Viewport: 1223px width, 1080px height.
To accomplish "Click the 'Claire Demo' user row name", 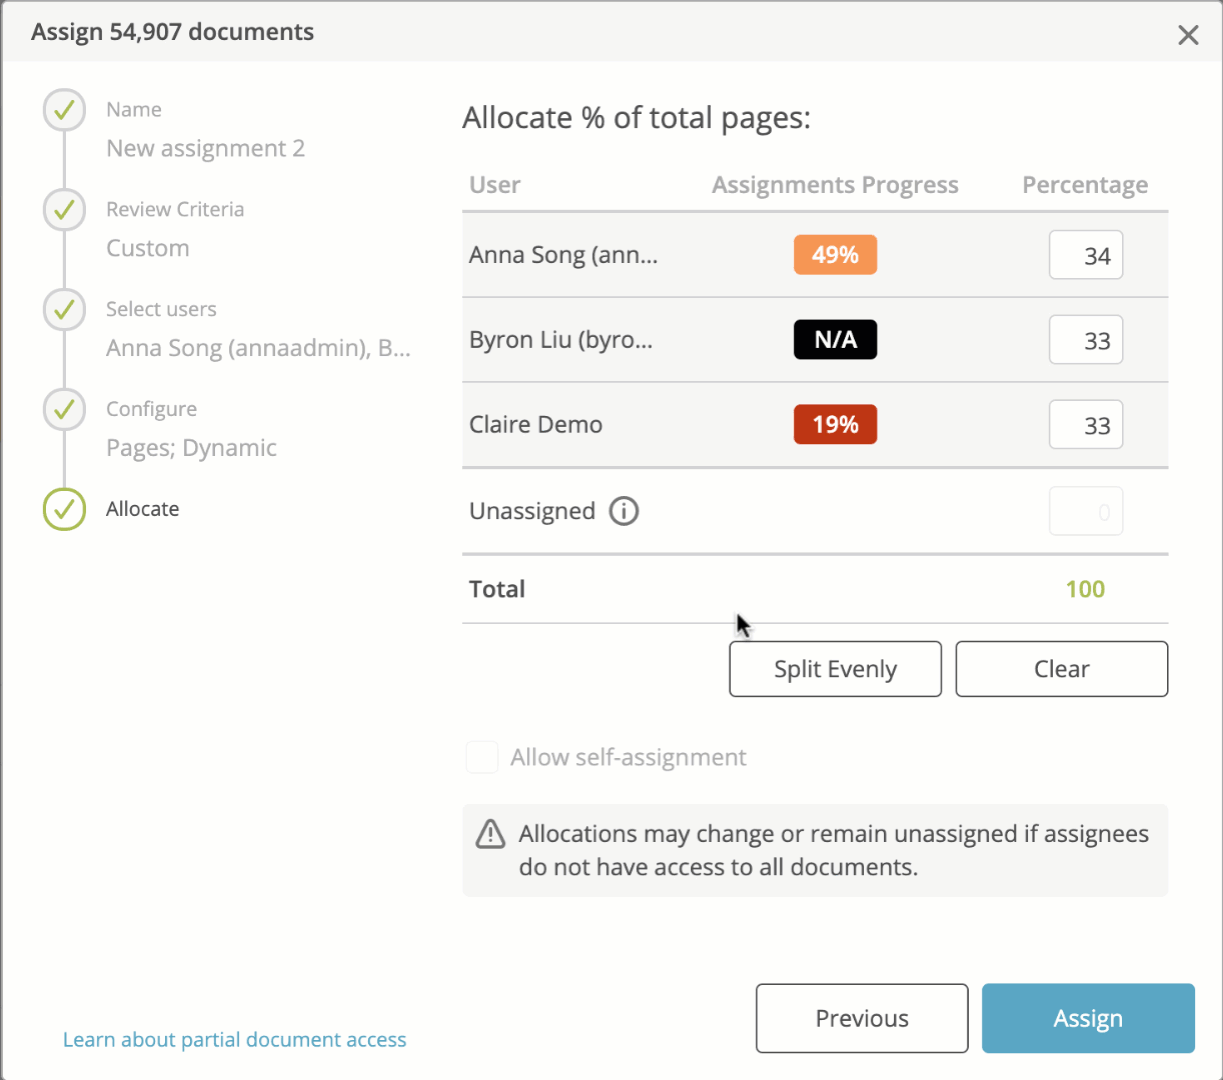I will 536,425.
